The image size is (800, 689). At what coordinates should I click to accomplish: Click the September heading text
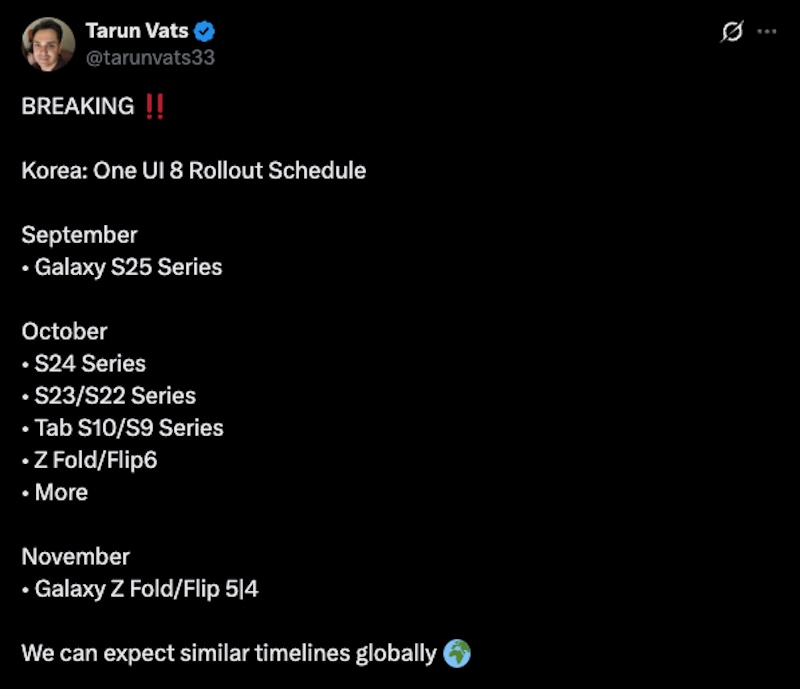[x=79, y=235]
